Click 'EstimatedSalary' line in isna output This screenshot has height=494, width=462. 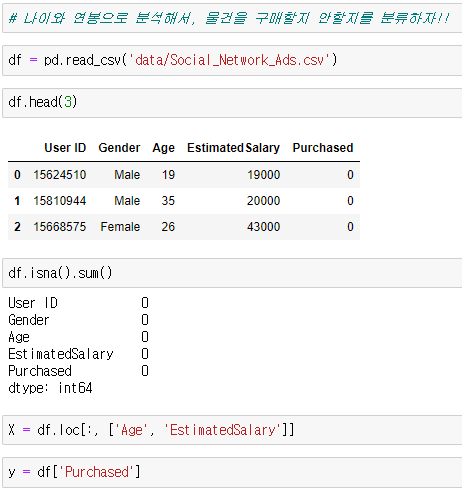point(78,354)
